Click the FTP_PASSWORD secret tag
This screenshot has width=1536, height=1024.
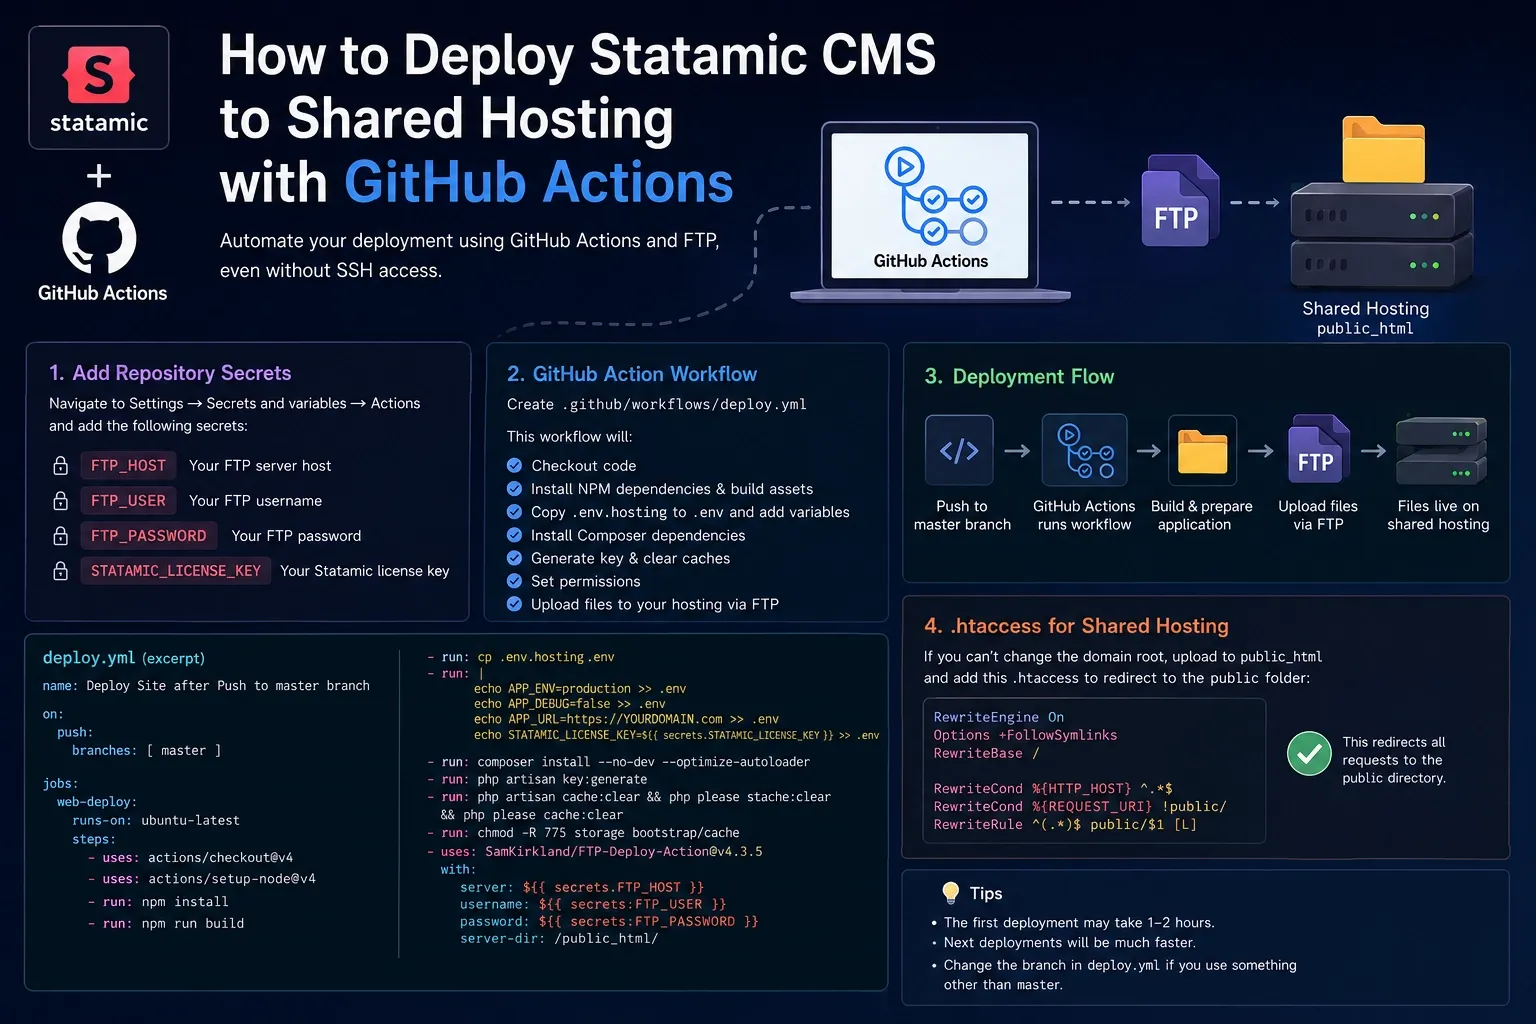pos(149,536)
